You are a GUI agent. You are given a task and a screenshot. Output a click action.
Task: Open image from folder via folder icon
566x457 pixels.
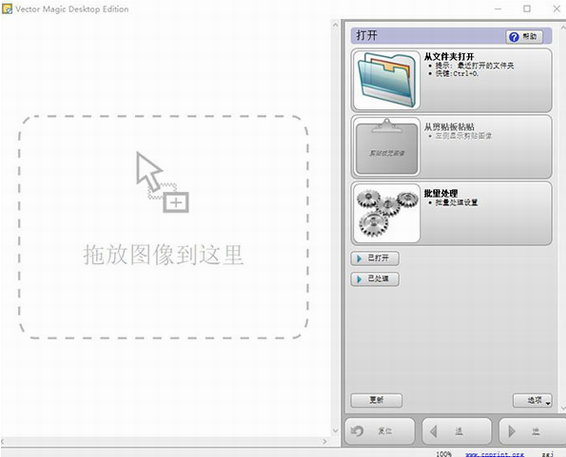point(387,80)
